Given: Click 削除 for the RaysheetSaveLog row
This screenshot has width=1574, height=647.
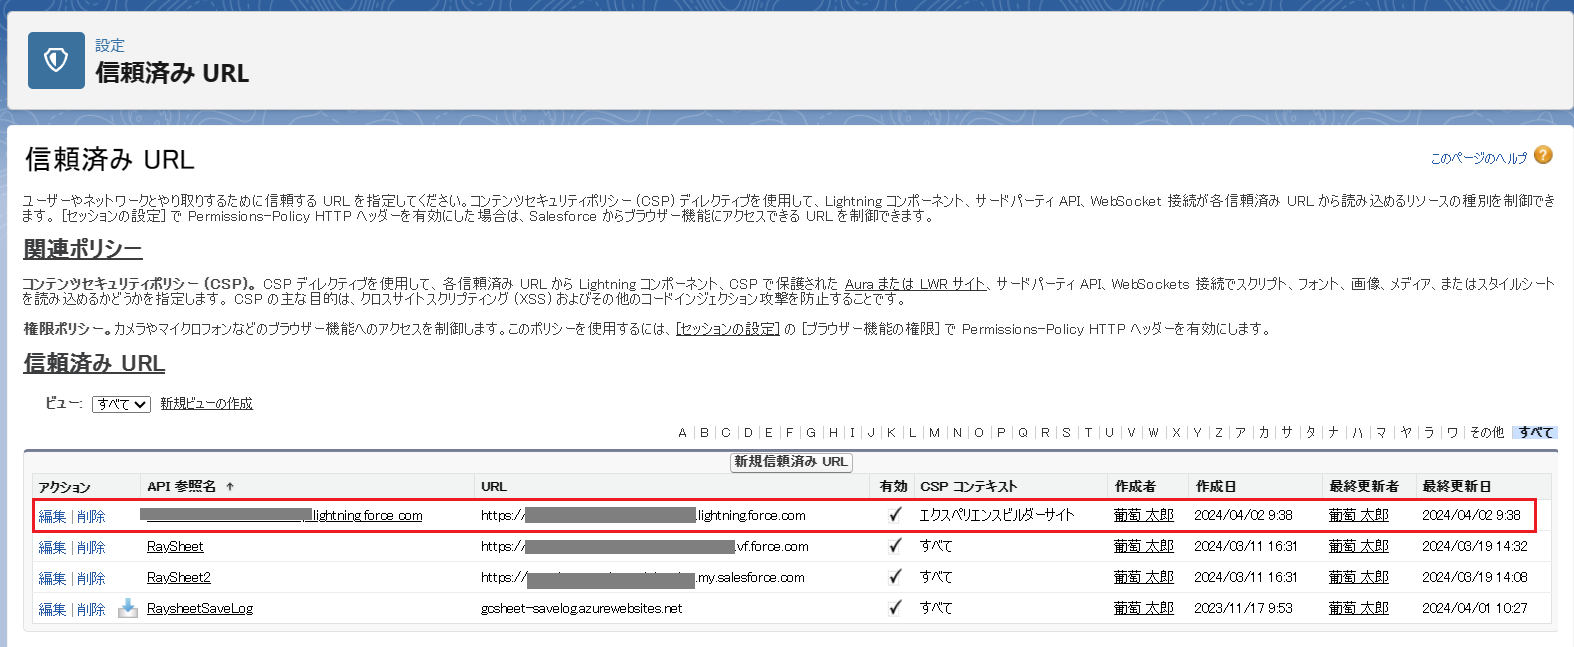Looking at the screenshot, I should pyautogui.click(x=91, y=610).
